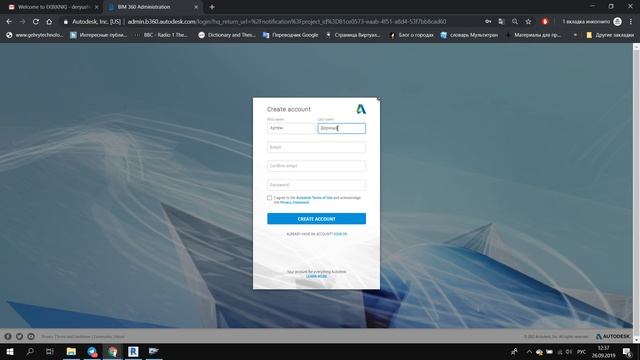Open the Facebook icon in the page footer
Viewport: 640px width, 360px height.
tap(8, 336)
